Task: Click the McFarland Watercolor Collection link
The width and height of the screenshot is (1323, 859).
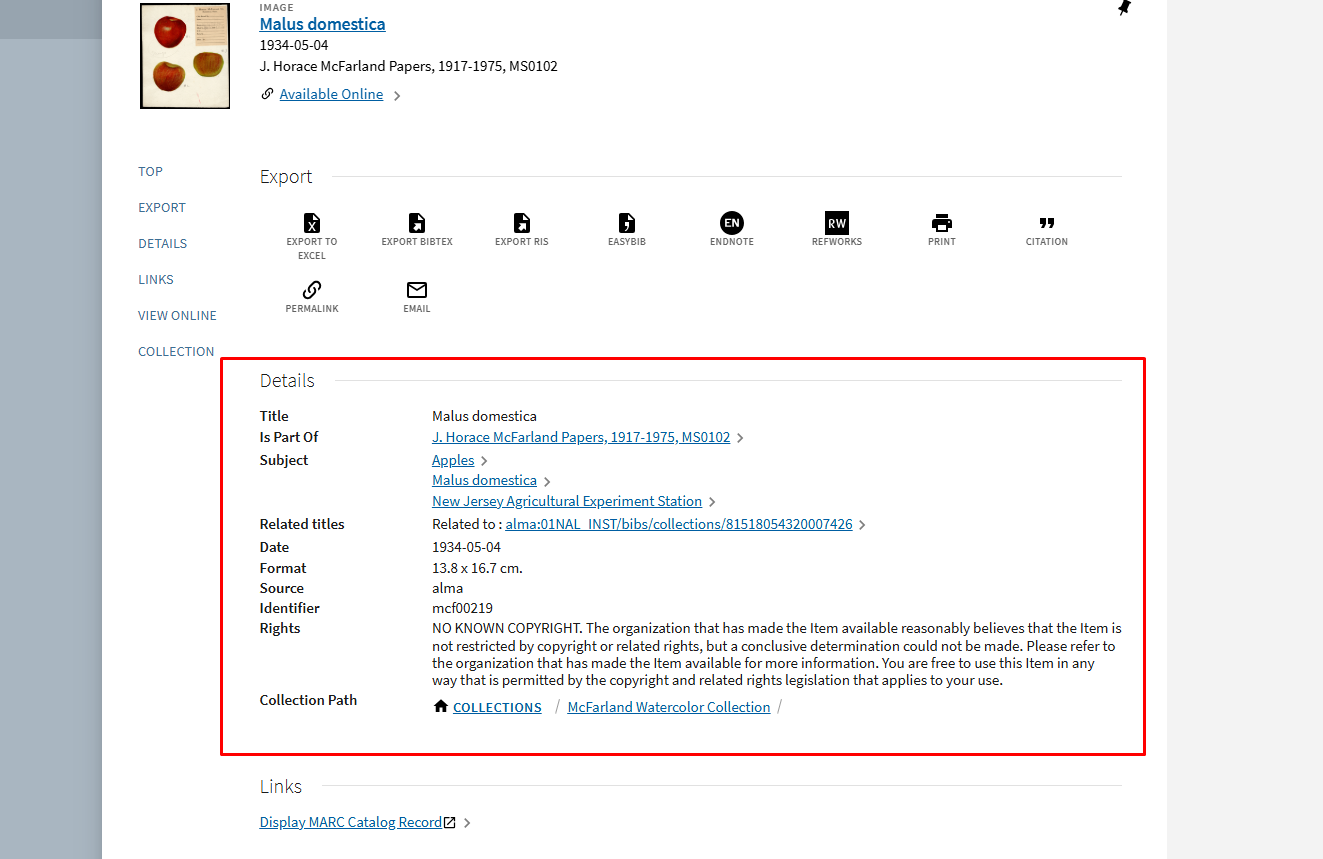Action: [x=668, y=707]
